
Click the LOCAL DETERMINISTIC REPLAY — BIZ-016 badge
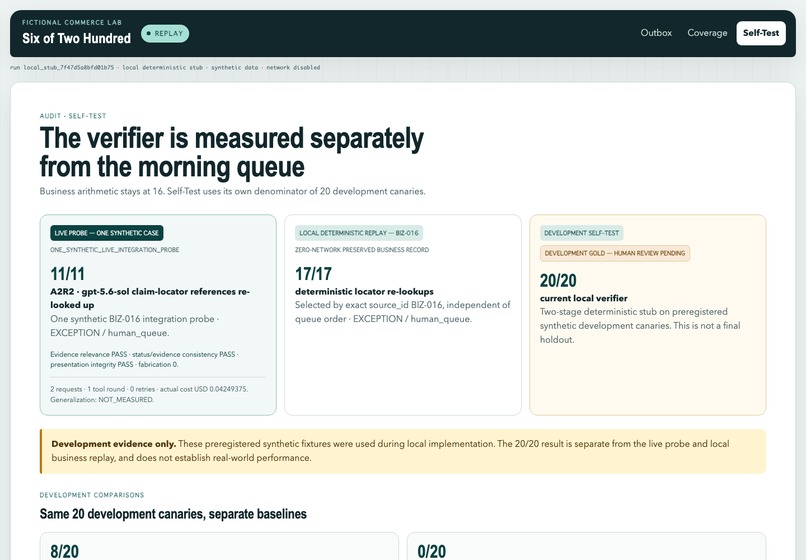click(359, 233)
